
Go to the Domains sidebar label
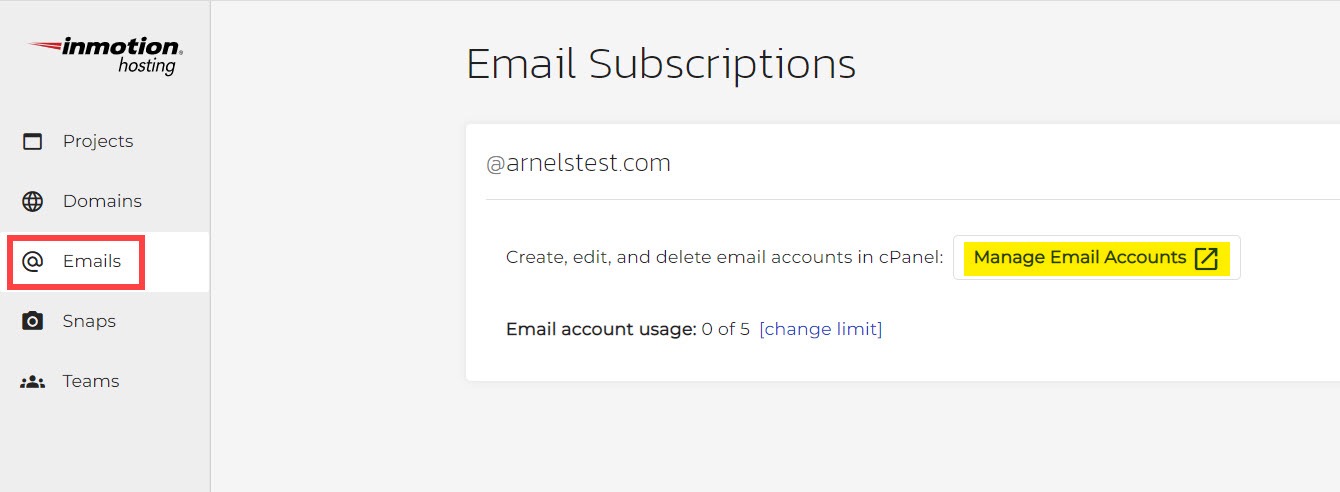click(x=102, y=201)
